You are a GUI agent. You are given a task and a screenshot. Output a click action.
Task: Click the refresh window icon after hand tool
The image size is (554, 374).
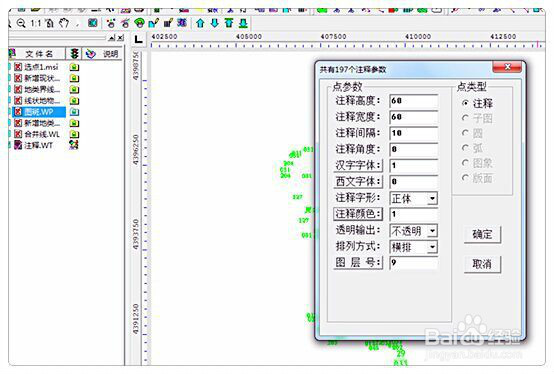(x=93, y=23)
